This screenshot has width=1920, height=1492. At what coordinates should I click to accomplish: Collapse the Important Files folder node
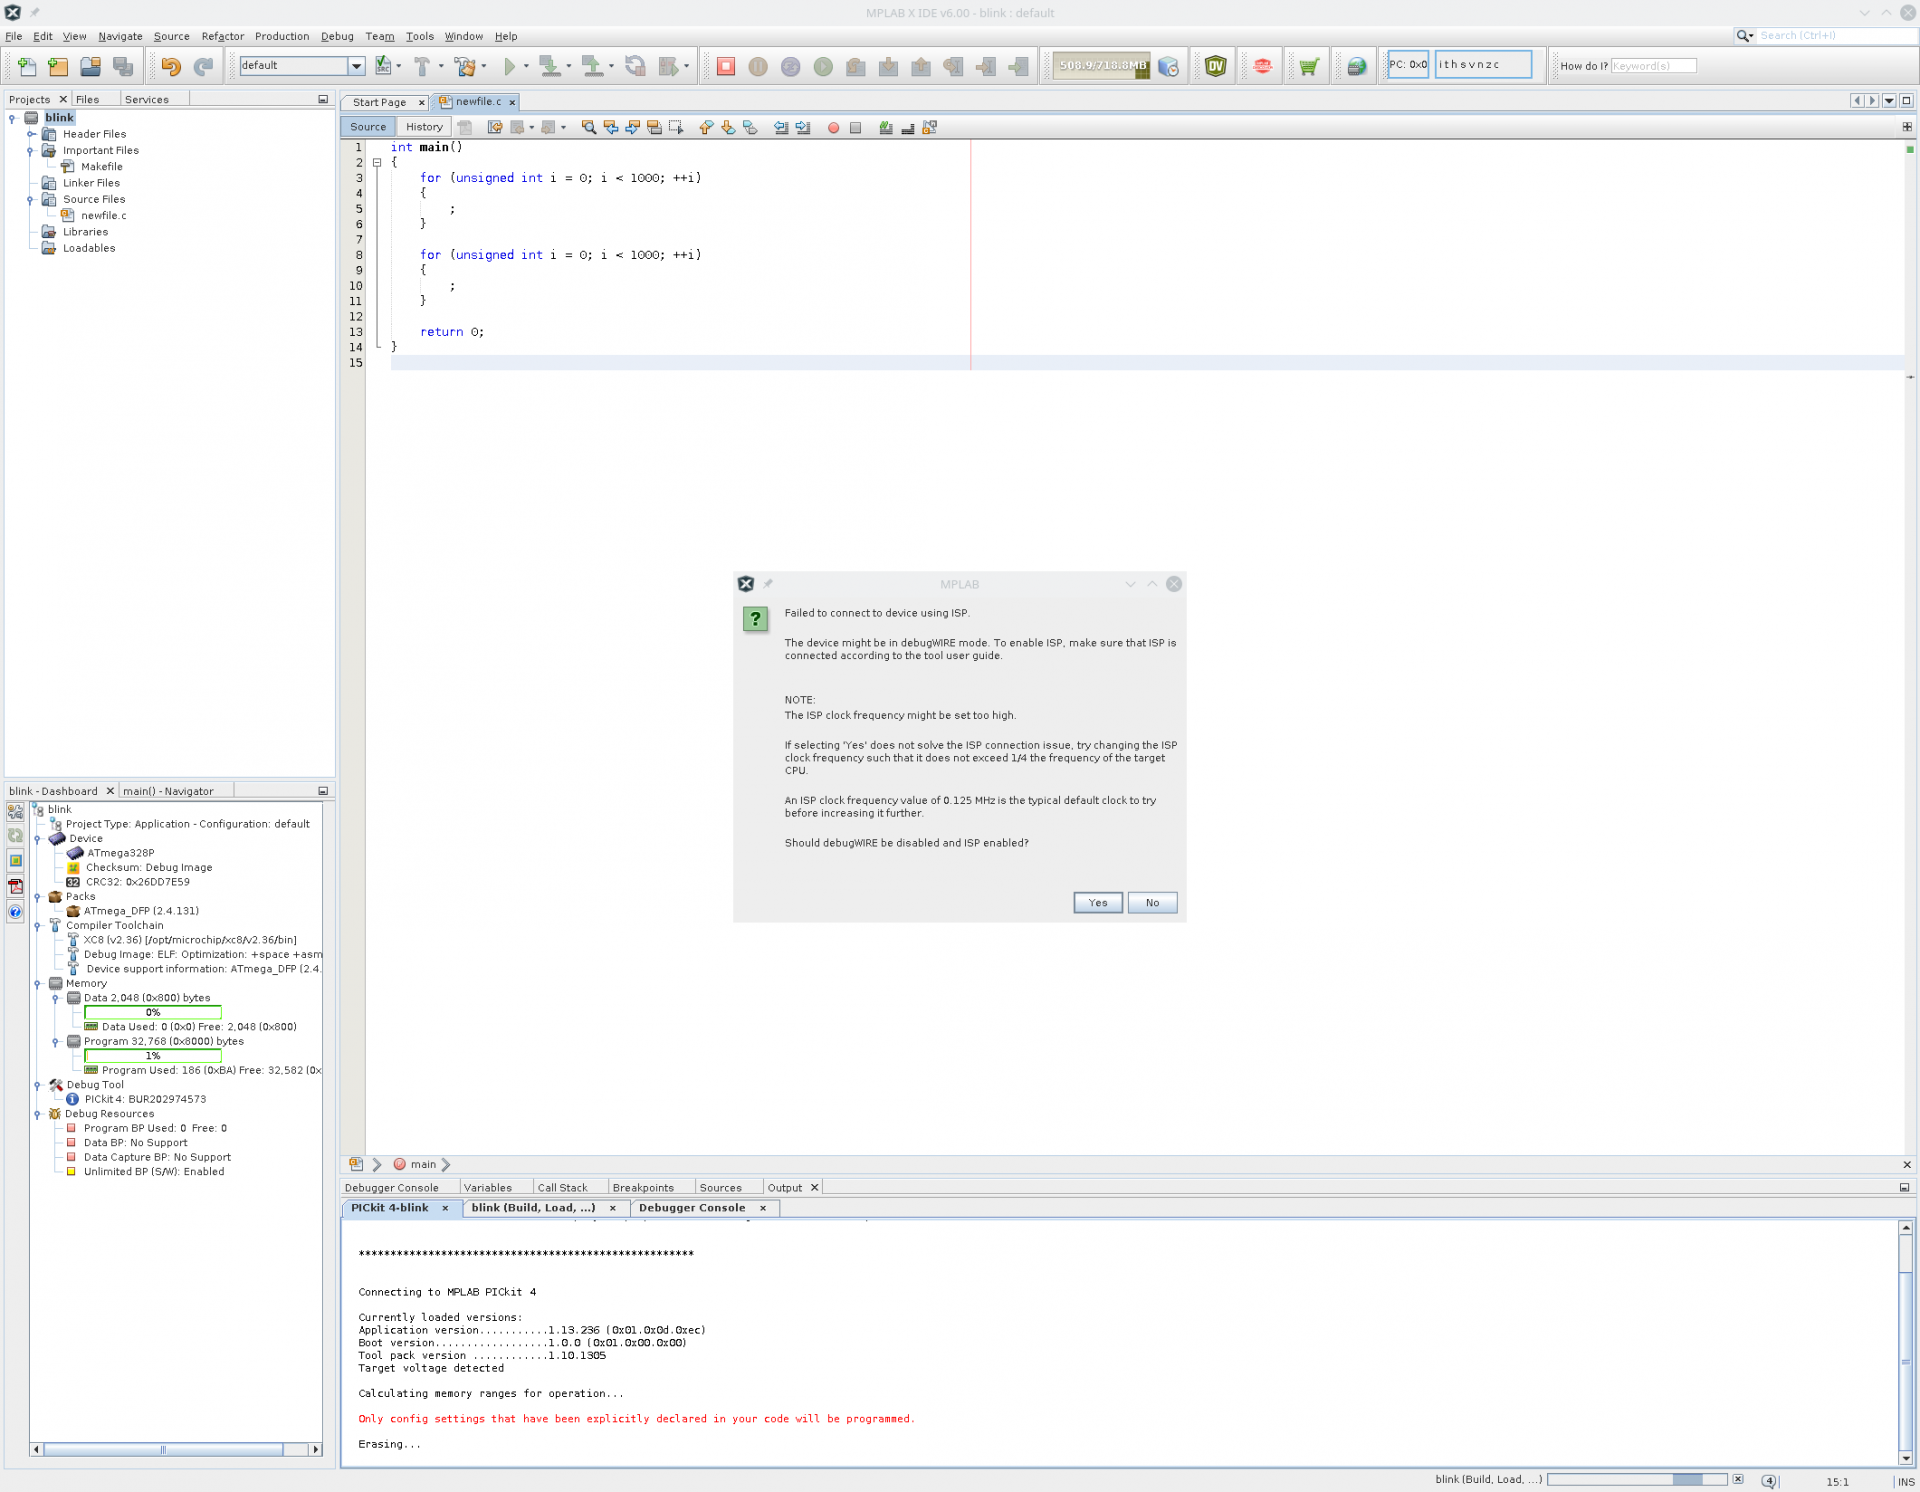tap(31, 151)
